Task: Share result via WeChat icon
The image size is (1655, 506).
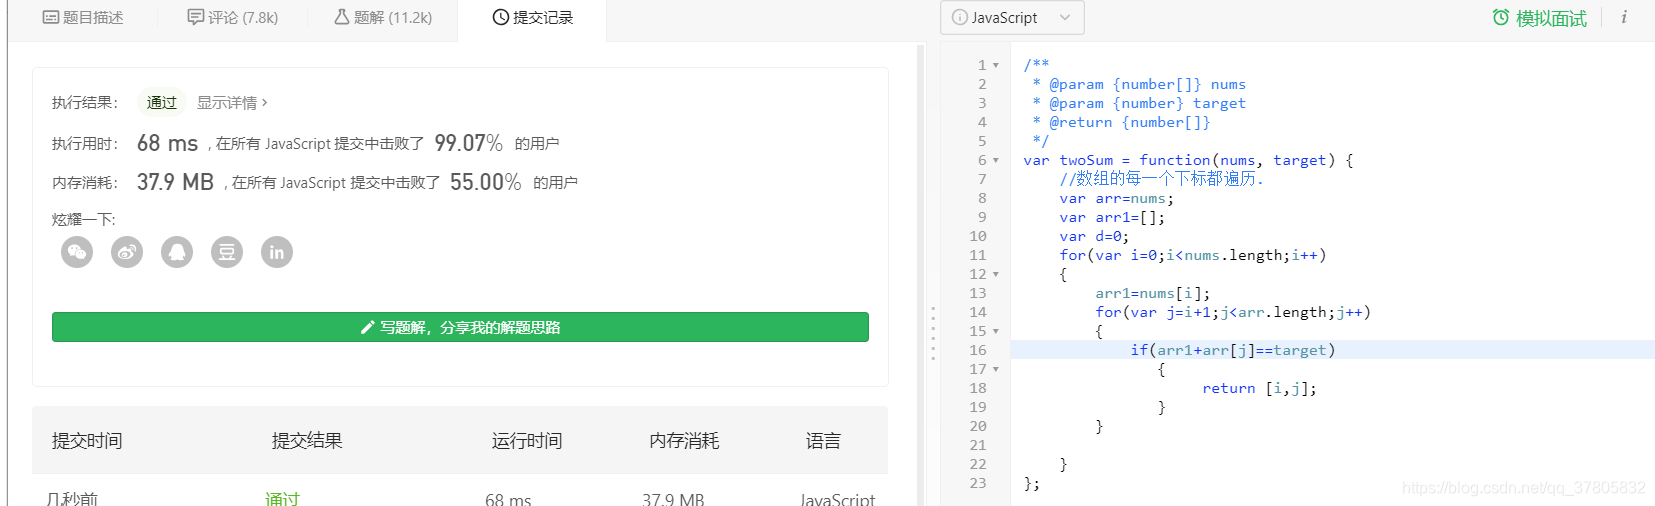Action: pyautogui.click(x=77, y=252)
